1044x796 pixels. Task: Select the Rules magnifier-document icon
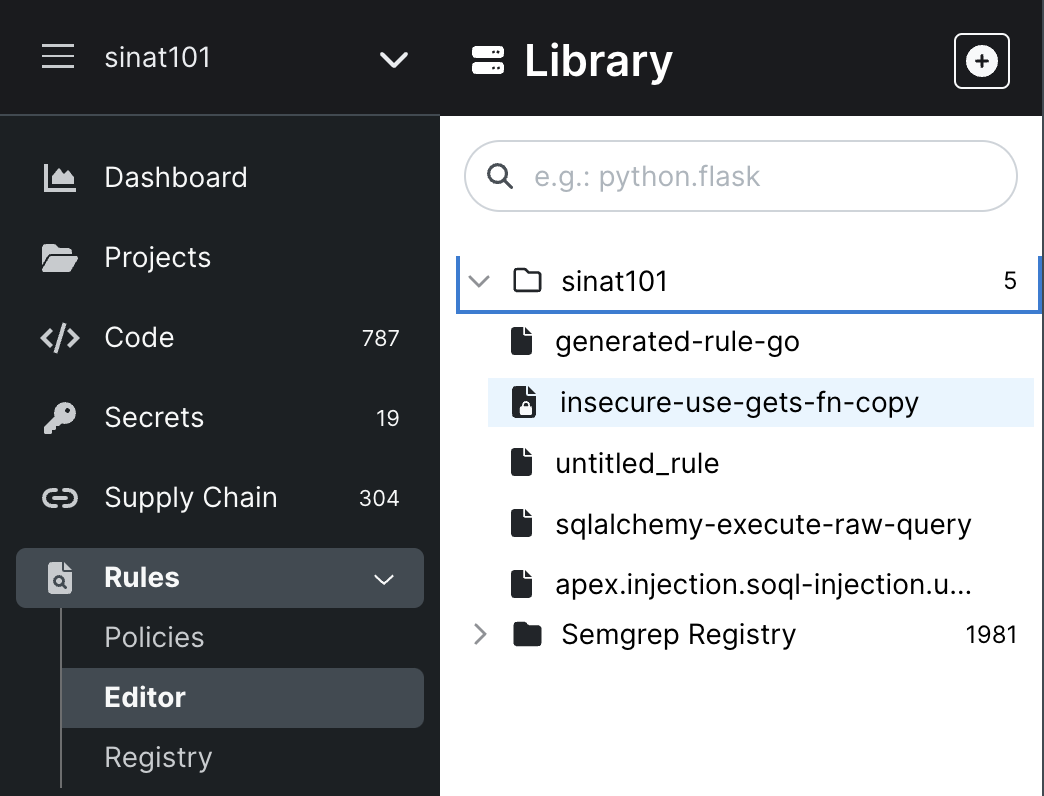(60, 577)
